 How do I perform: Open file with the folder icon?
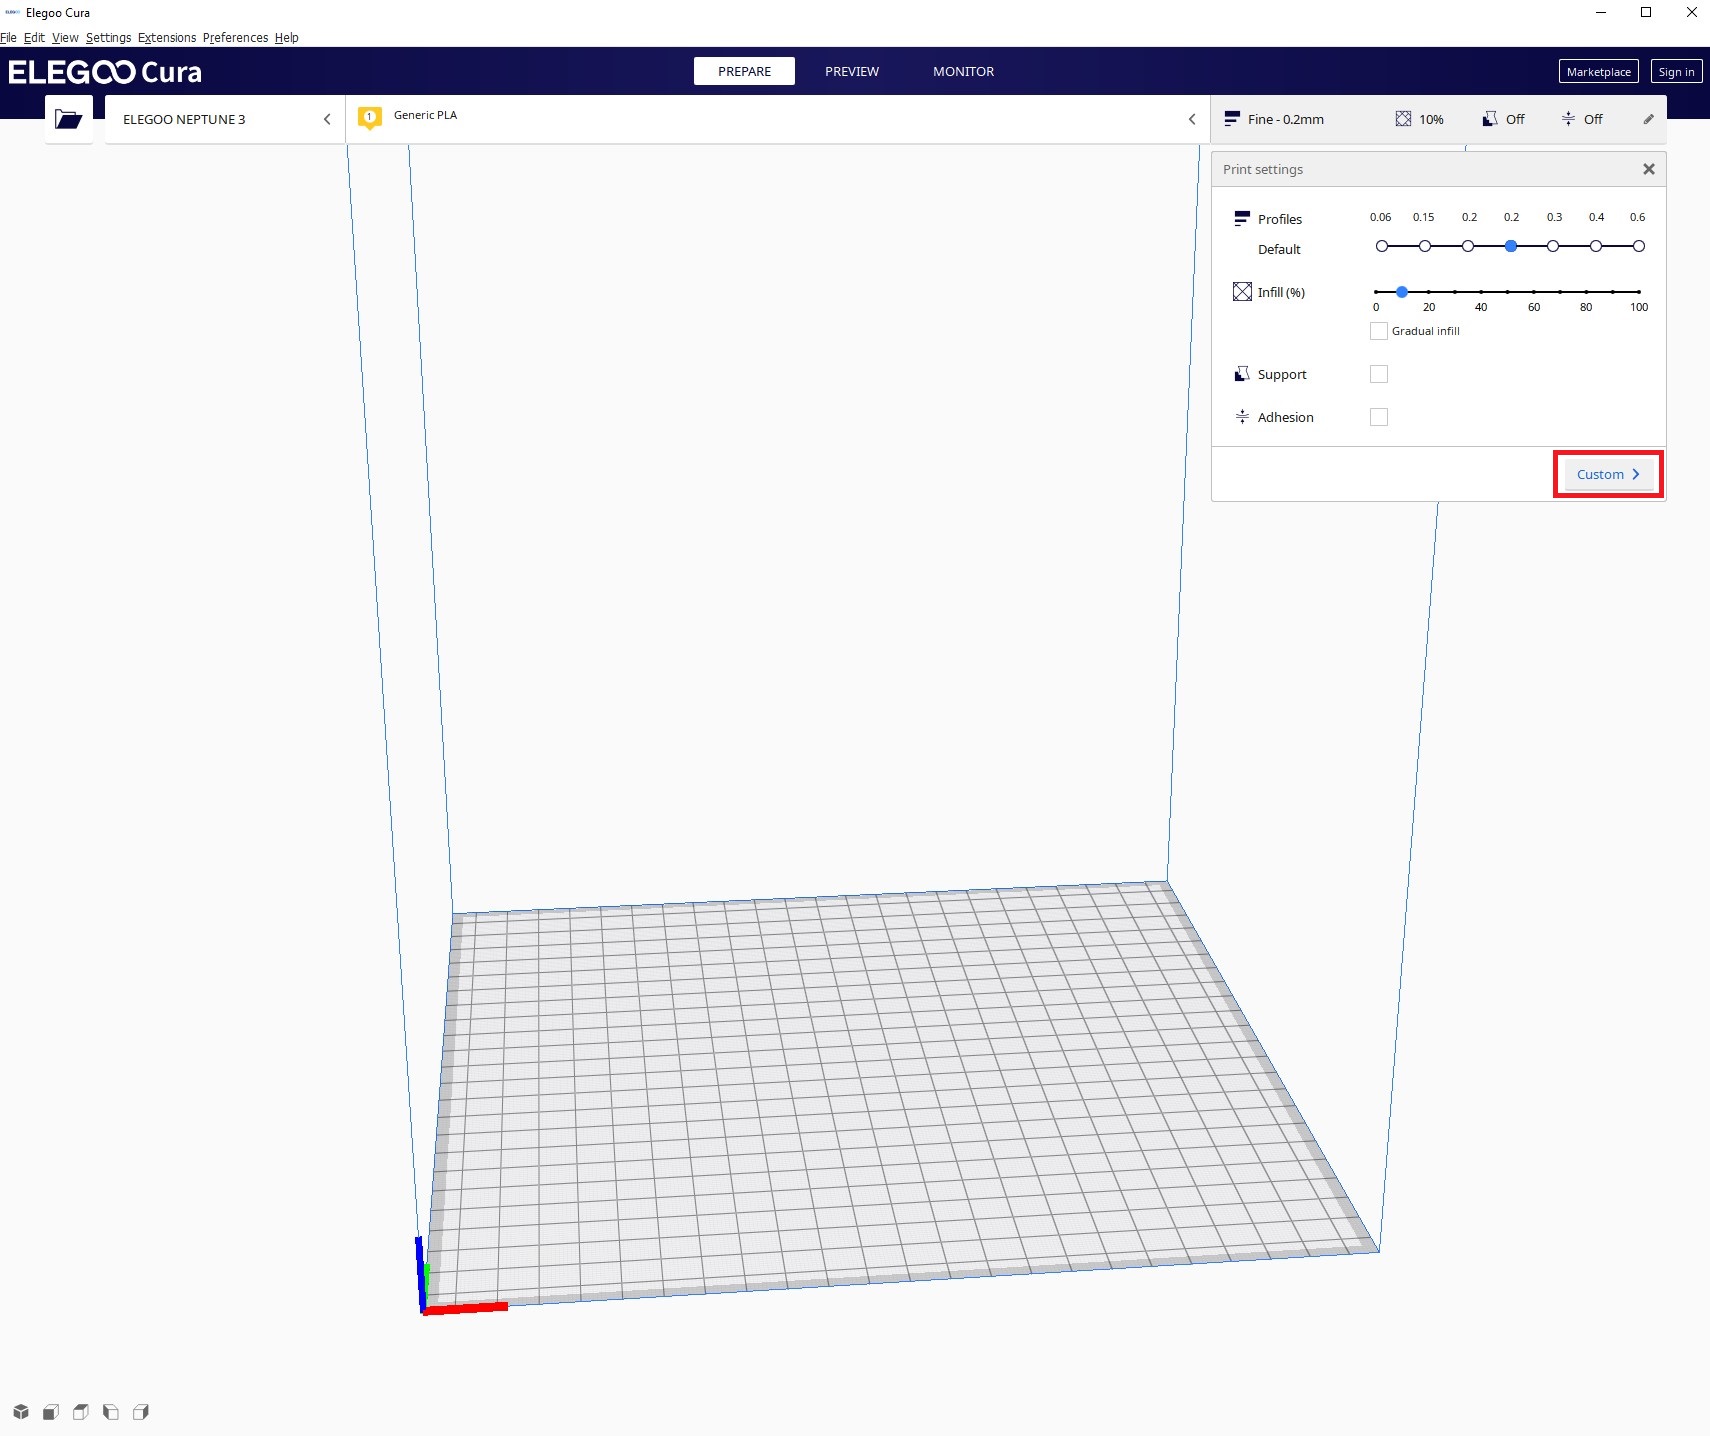coord(69,119)
